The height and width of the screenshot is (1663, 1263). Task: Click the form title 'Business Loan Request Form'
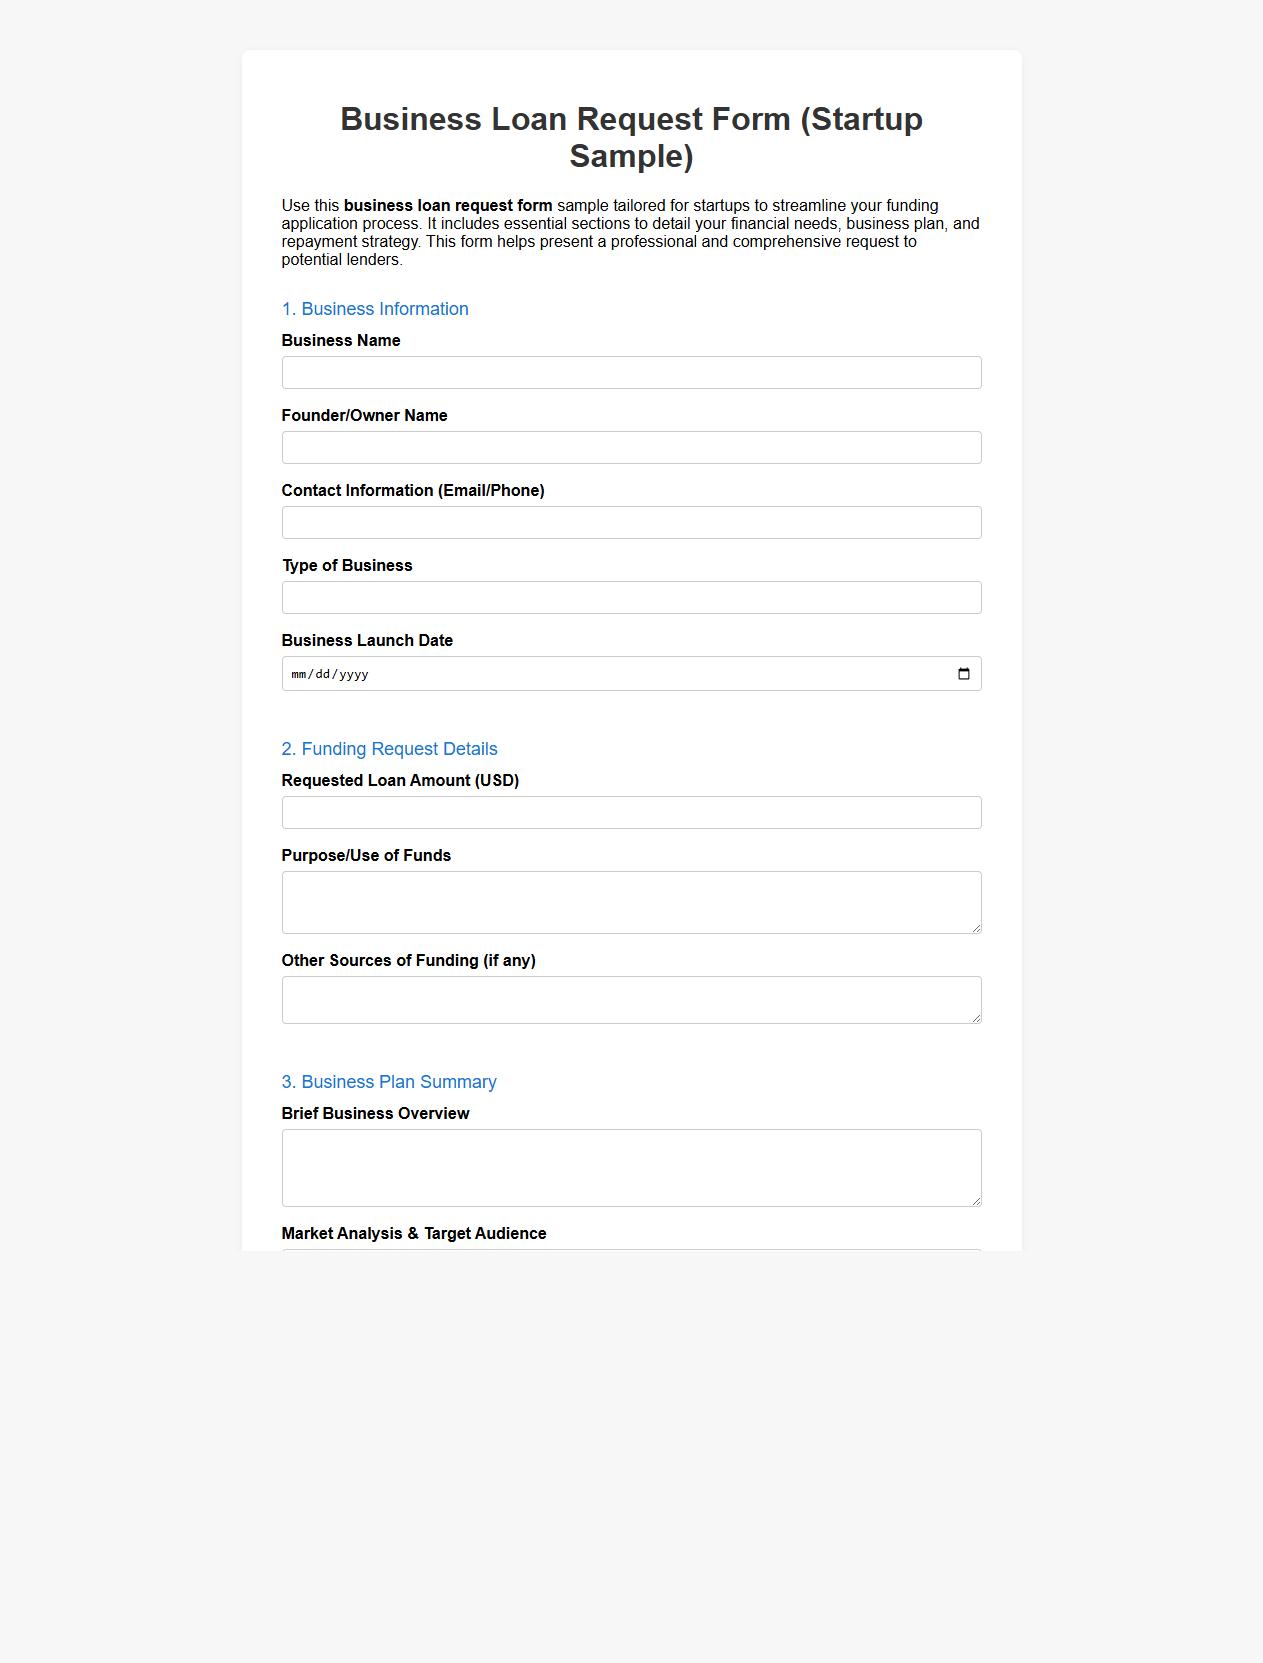coord(630,118)
